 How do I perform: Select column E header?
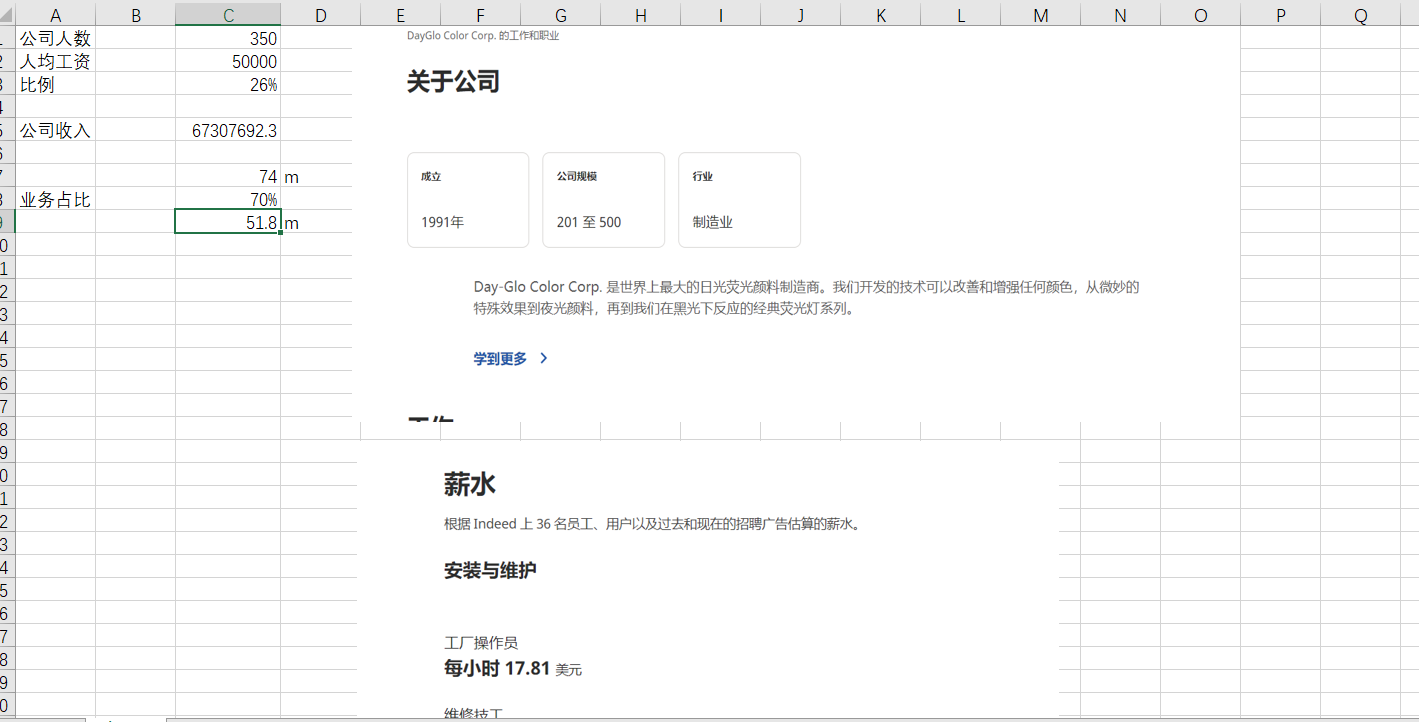pyautogui.click(x=400, y=14)
